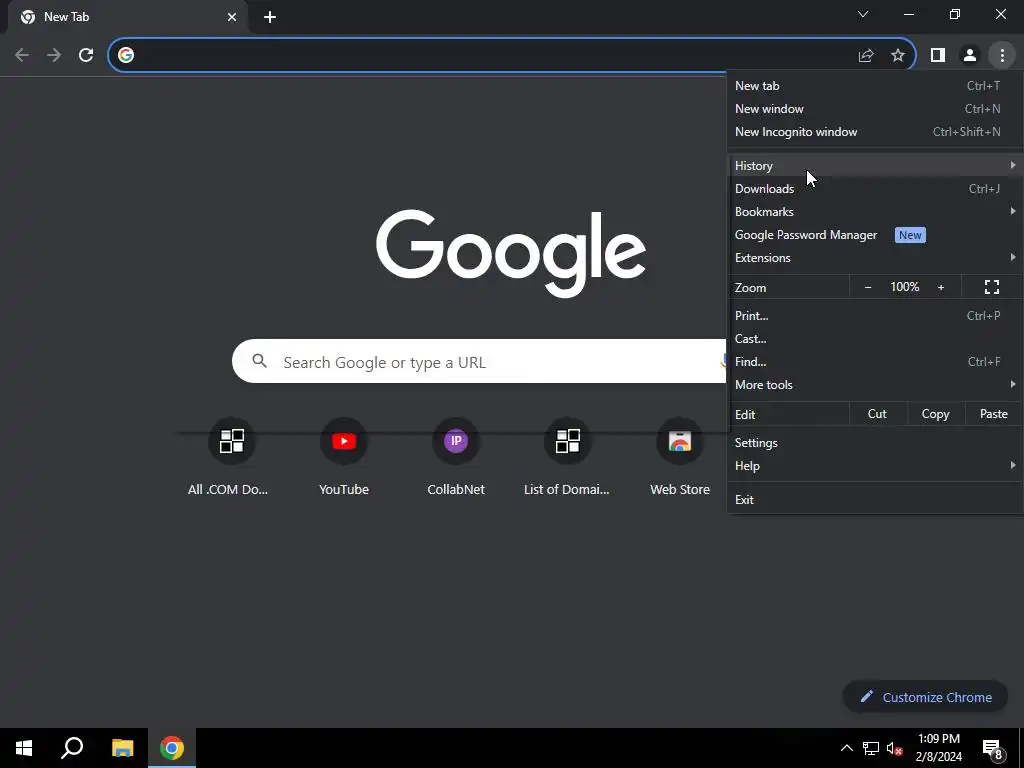This screenshot has width=1024, height=768.
Task: Open Windows taskbar search
Action: coord(72,748)
